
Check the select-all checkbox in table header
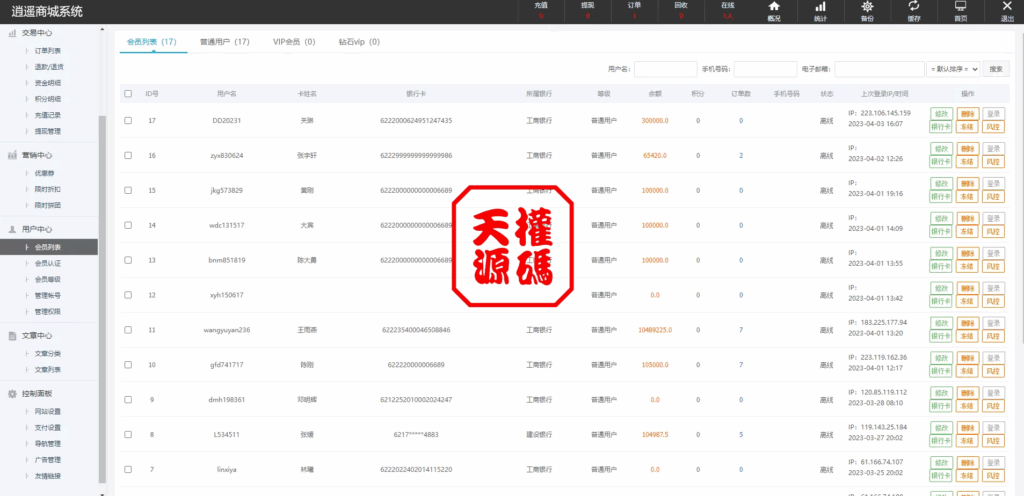[128, 94]
